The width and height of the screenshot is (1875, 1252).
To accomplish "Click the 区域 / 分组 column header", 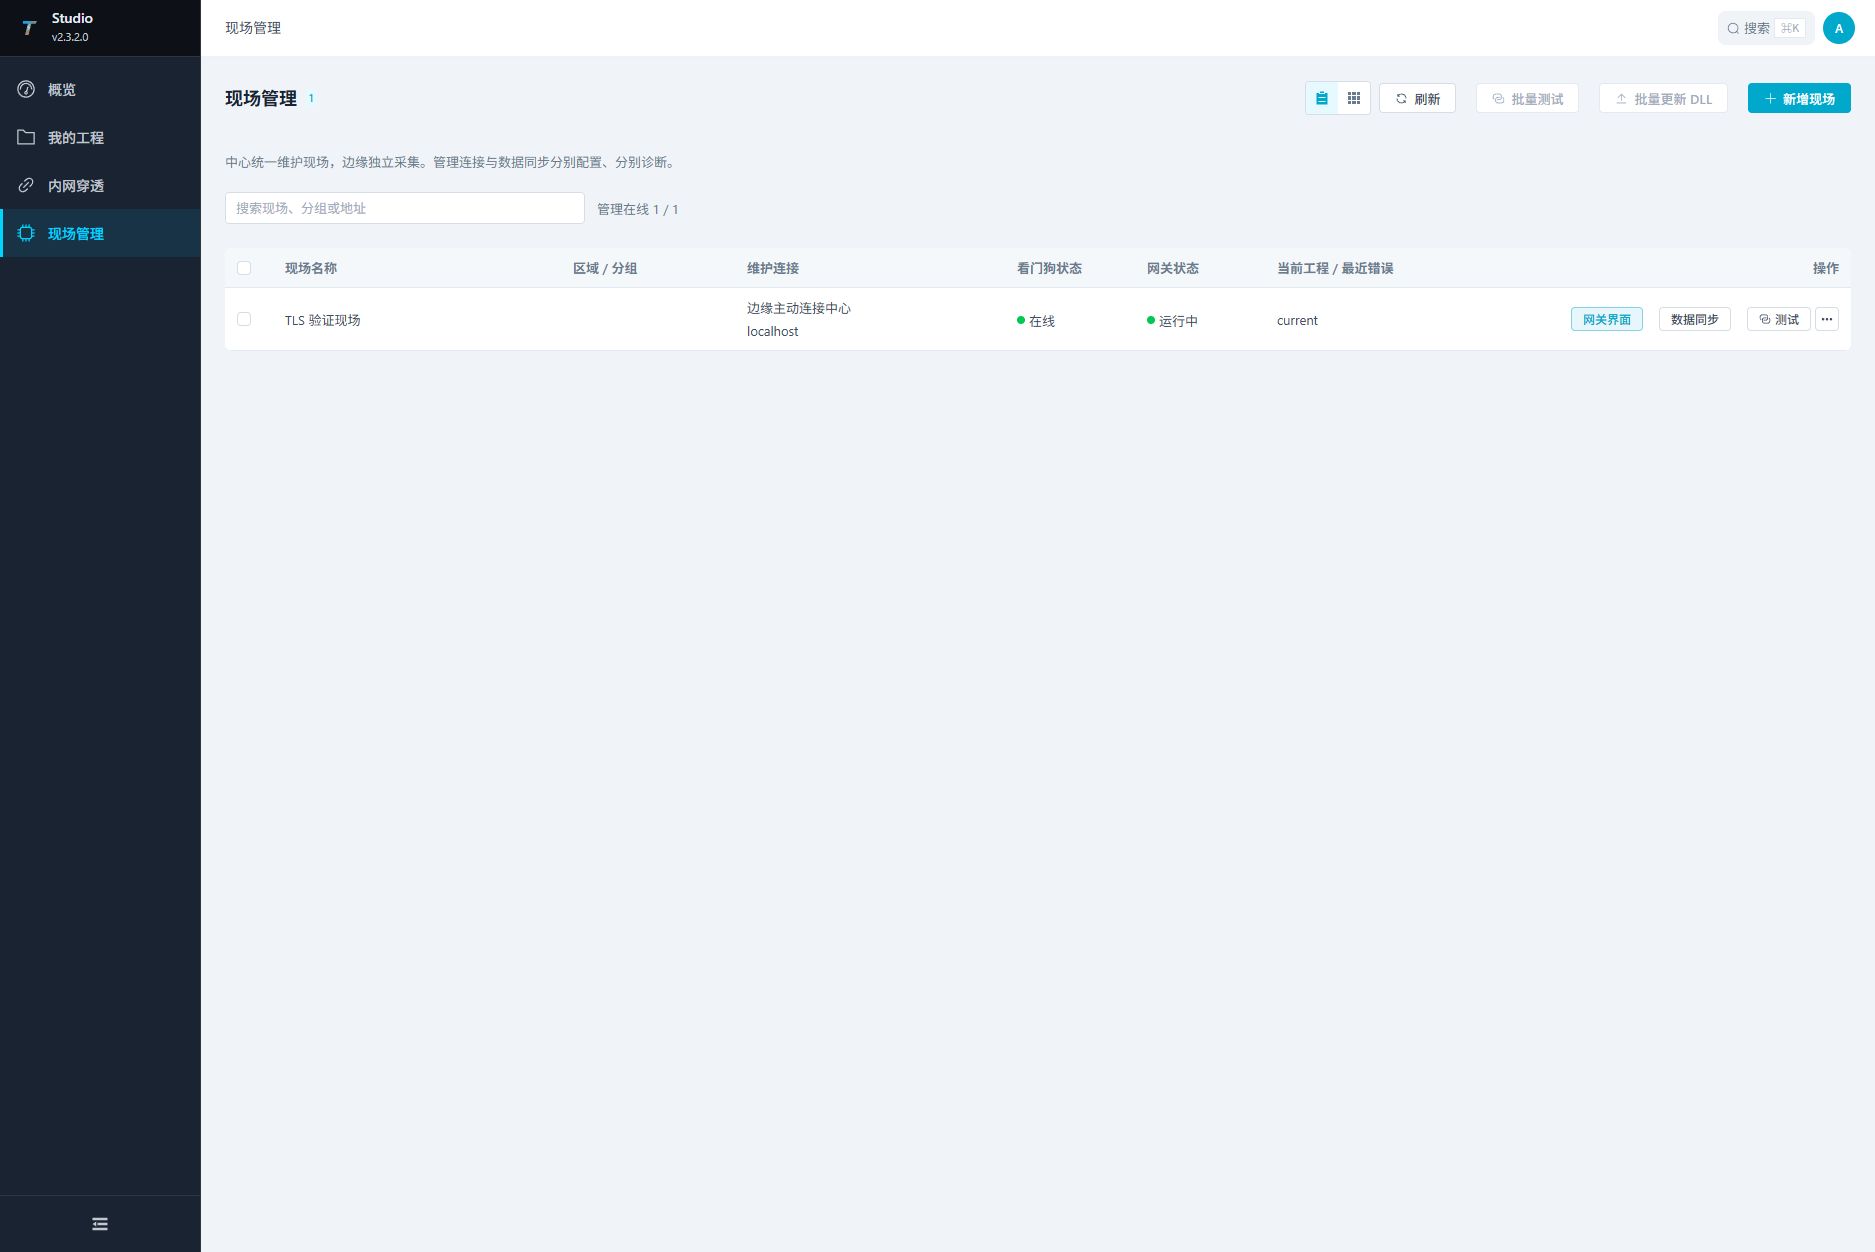I will coord(605,268).
